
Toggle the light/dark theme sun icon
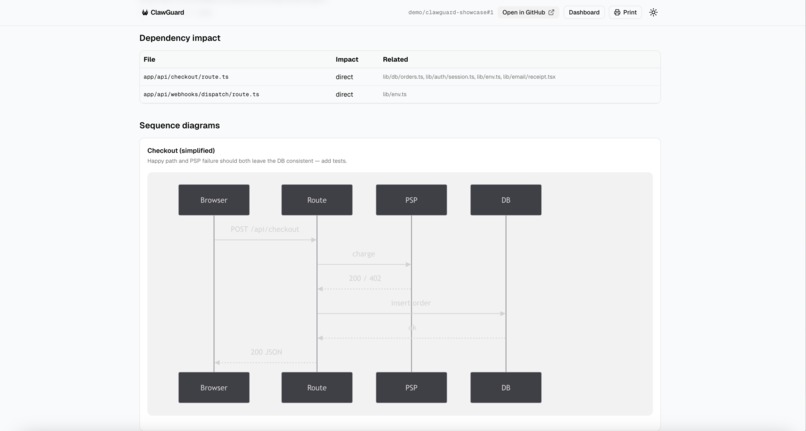[653, 12]
